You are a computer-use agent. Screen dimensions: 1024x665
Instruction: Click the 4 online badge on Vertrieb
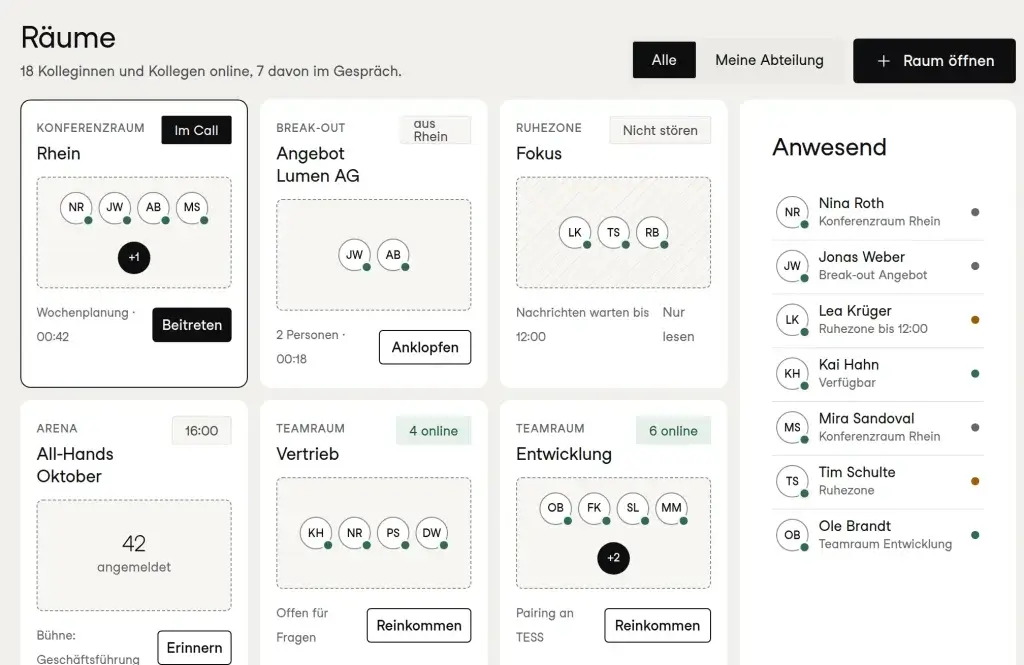tap(434, 430)
